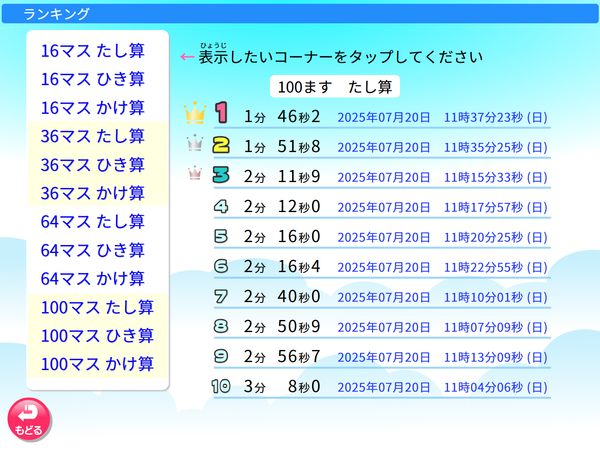Viewport: 600px width, 450px height.
Task: Click the 2分 11秒9 time
Action: click(282, 176)
